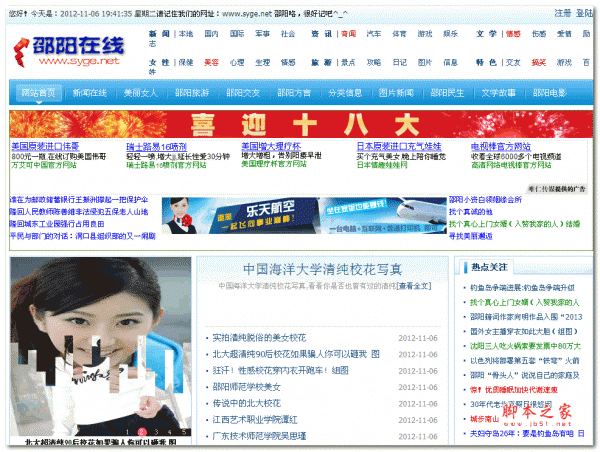Image resolution: width=600 pixels, height=452 pixels.
Task: Open the 分类信息 navigation tab
Action: tap(345, 93)
